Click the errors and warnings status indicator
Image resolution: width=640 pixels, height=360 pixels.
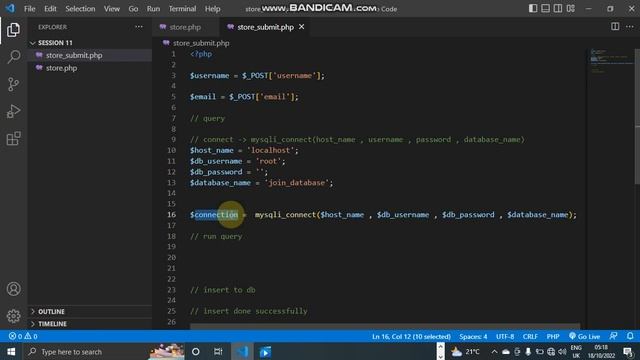23,336
